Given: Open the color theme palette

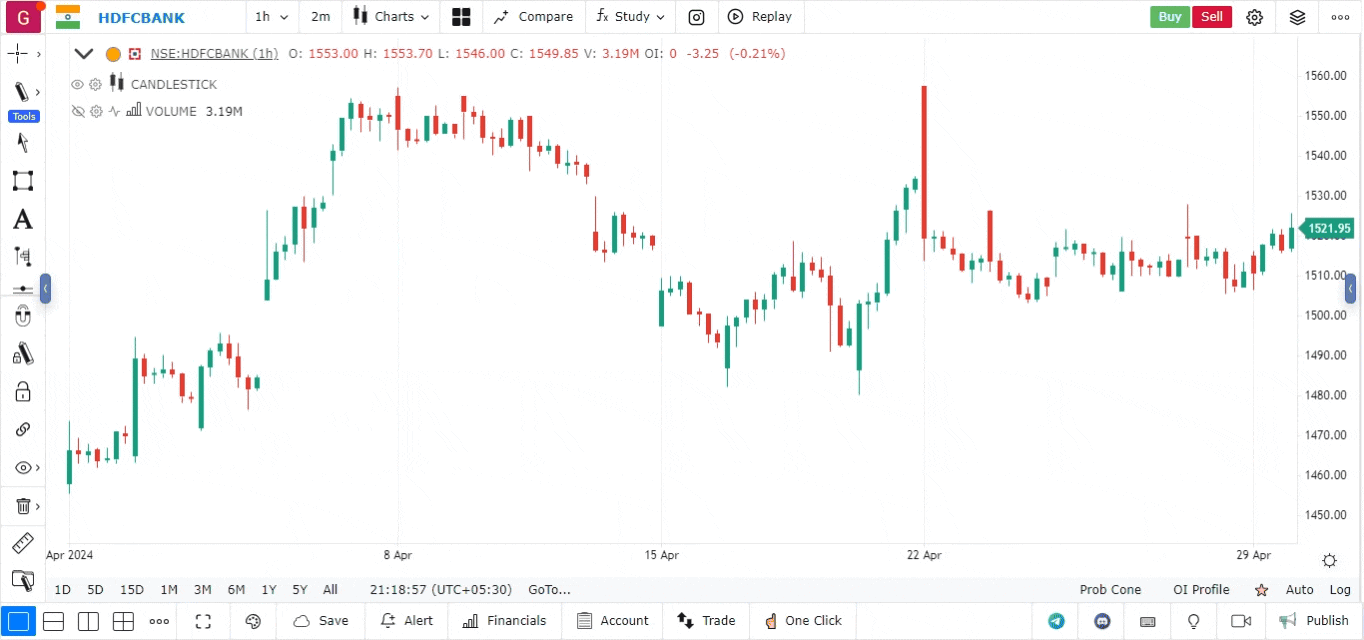Looking at the screenshot, I should [x=253, y=621].
